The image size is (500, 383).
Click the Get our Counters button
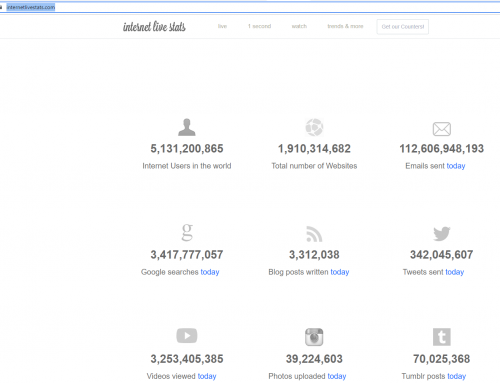point(403,27)
